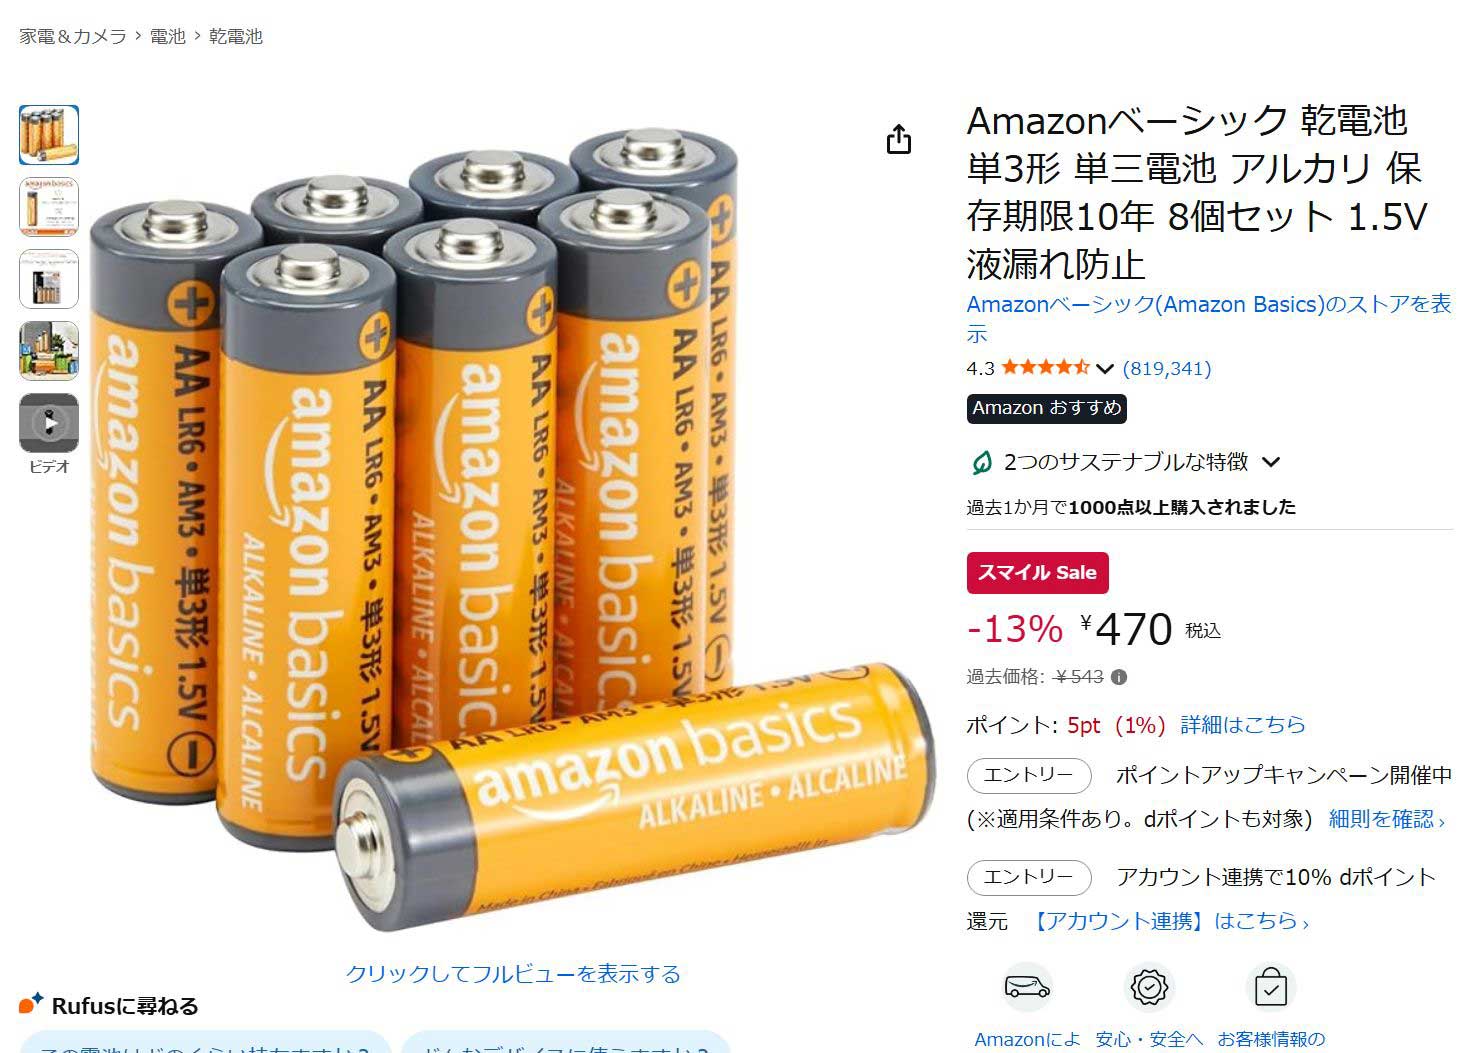Image resolution: width=1473 pixels, height=1053 pixels.
Task: Click the customer information bag icon
Action: click(x=1271, y=988)
